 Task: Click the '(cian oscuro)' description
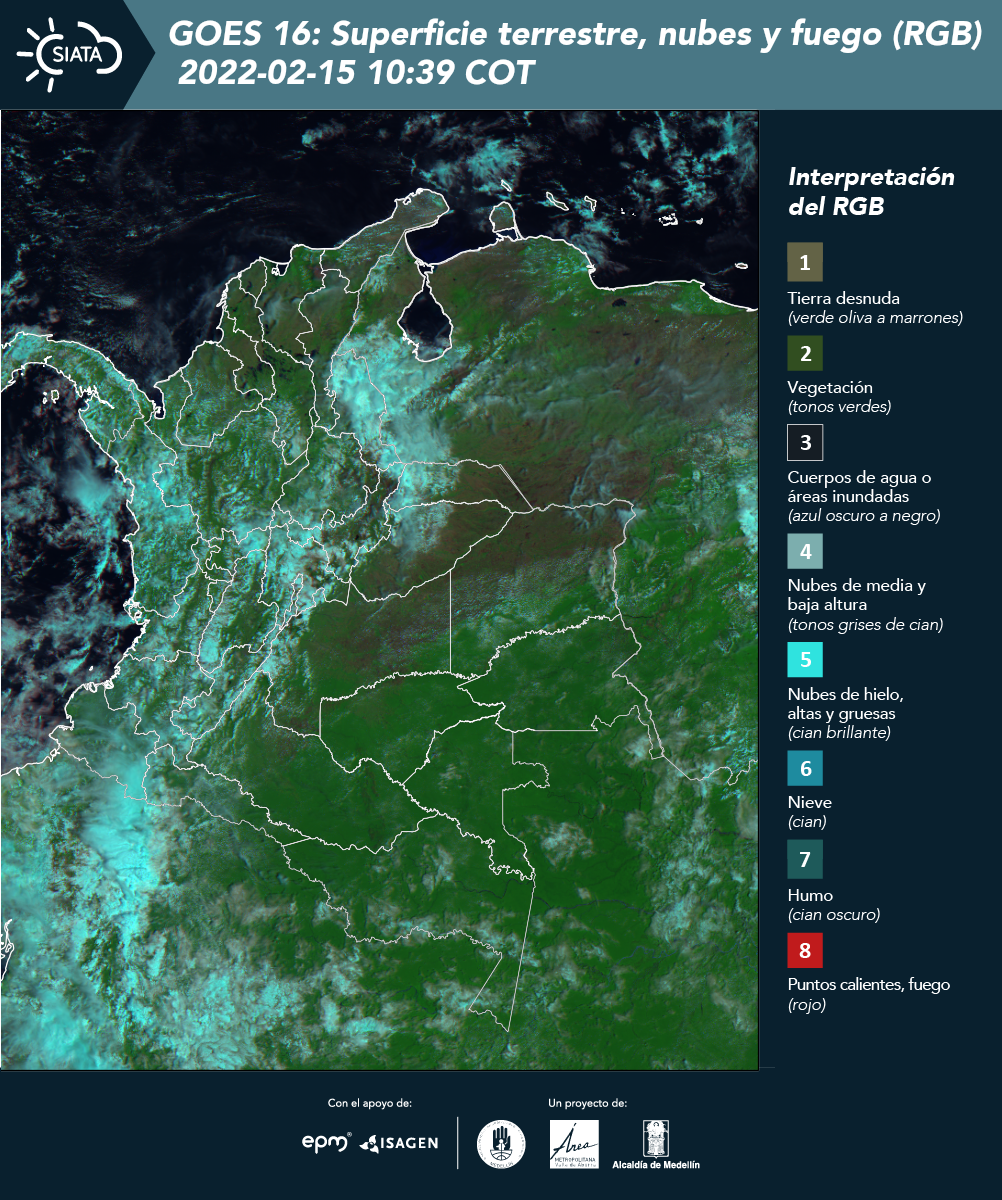click(834, 915)
